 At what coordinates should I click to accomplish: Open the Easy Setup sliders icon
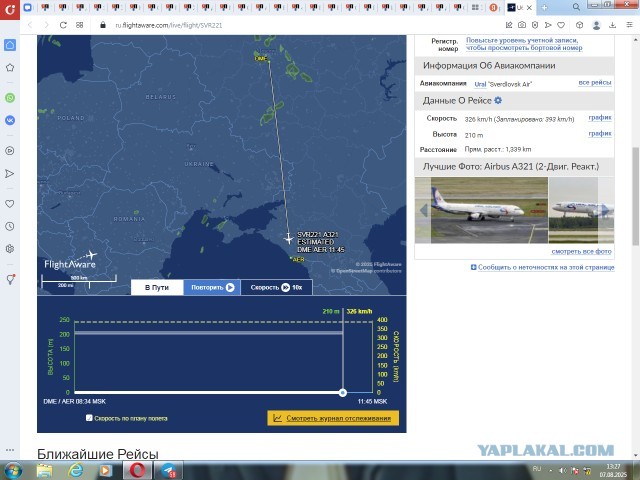click(629, 25)
